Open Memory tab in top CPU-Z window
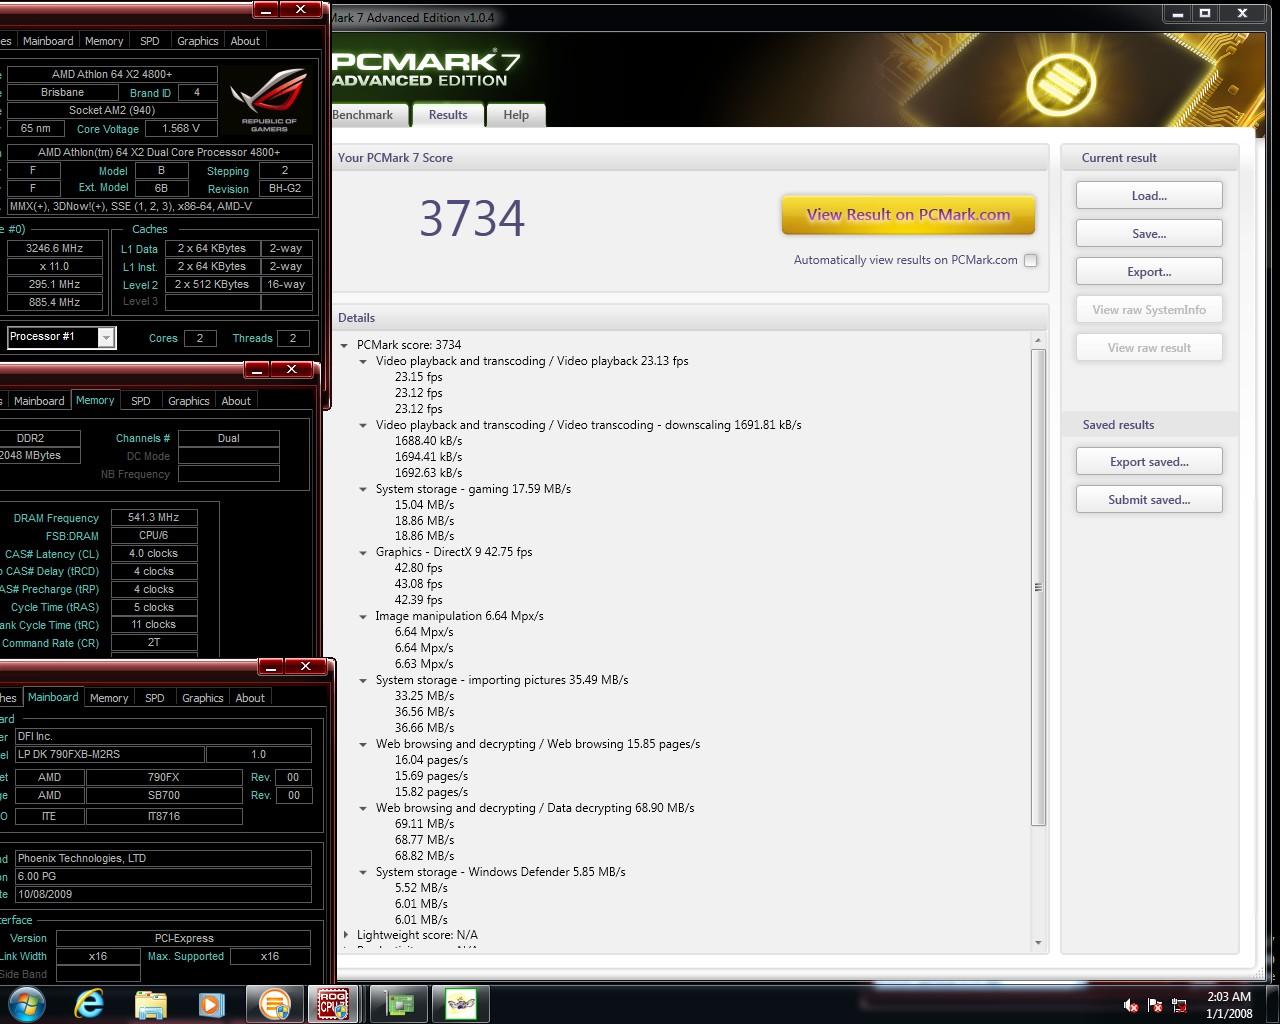The image size is (1280, 1024). (x=104, y=41)
